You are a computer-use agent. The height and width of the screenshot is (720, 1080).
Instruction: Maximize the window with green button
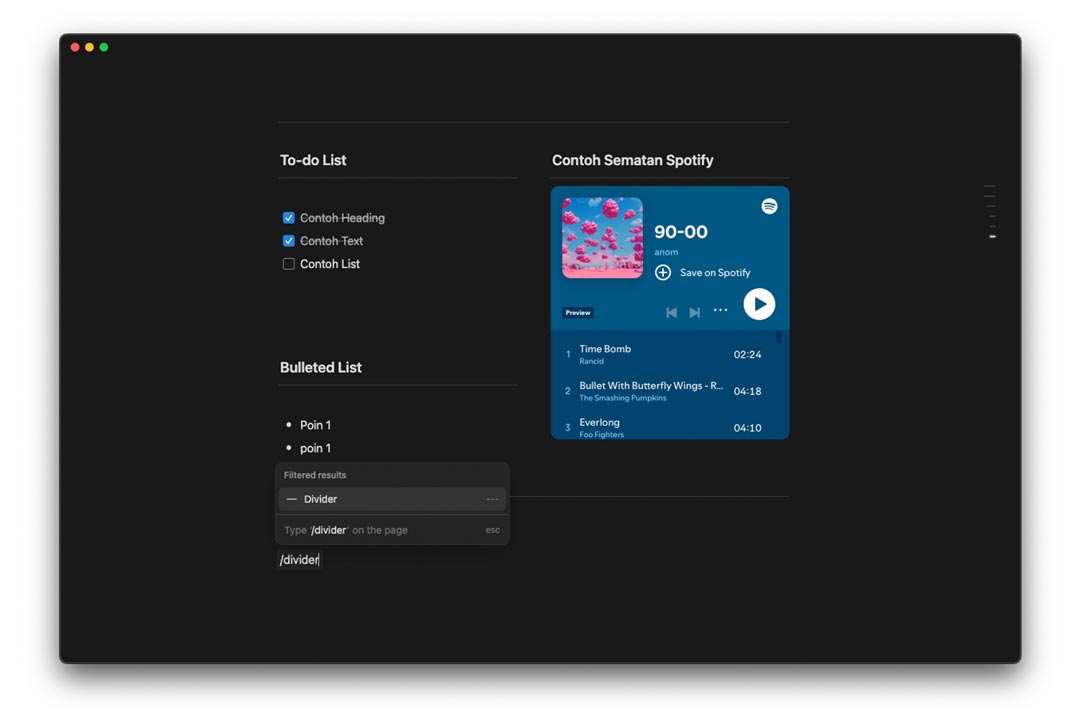point(104,48)
